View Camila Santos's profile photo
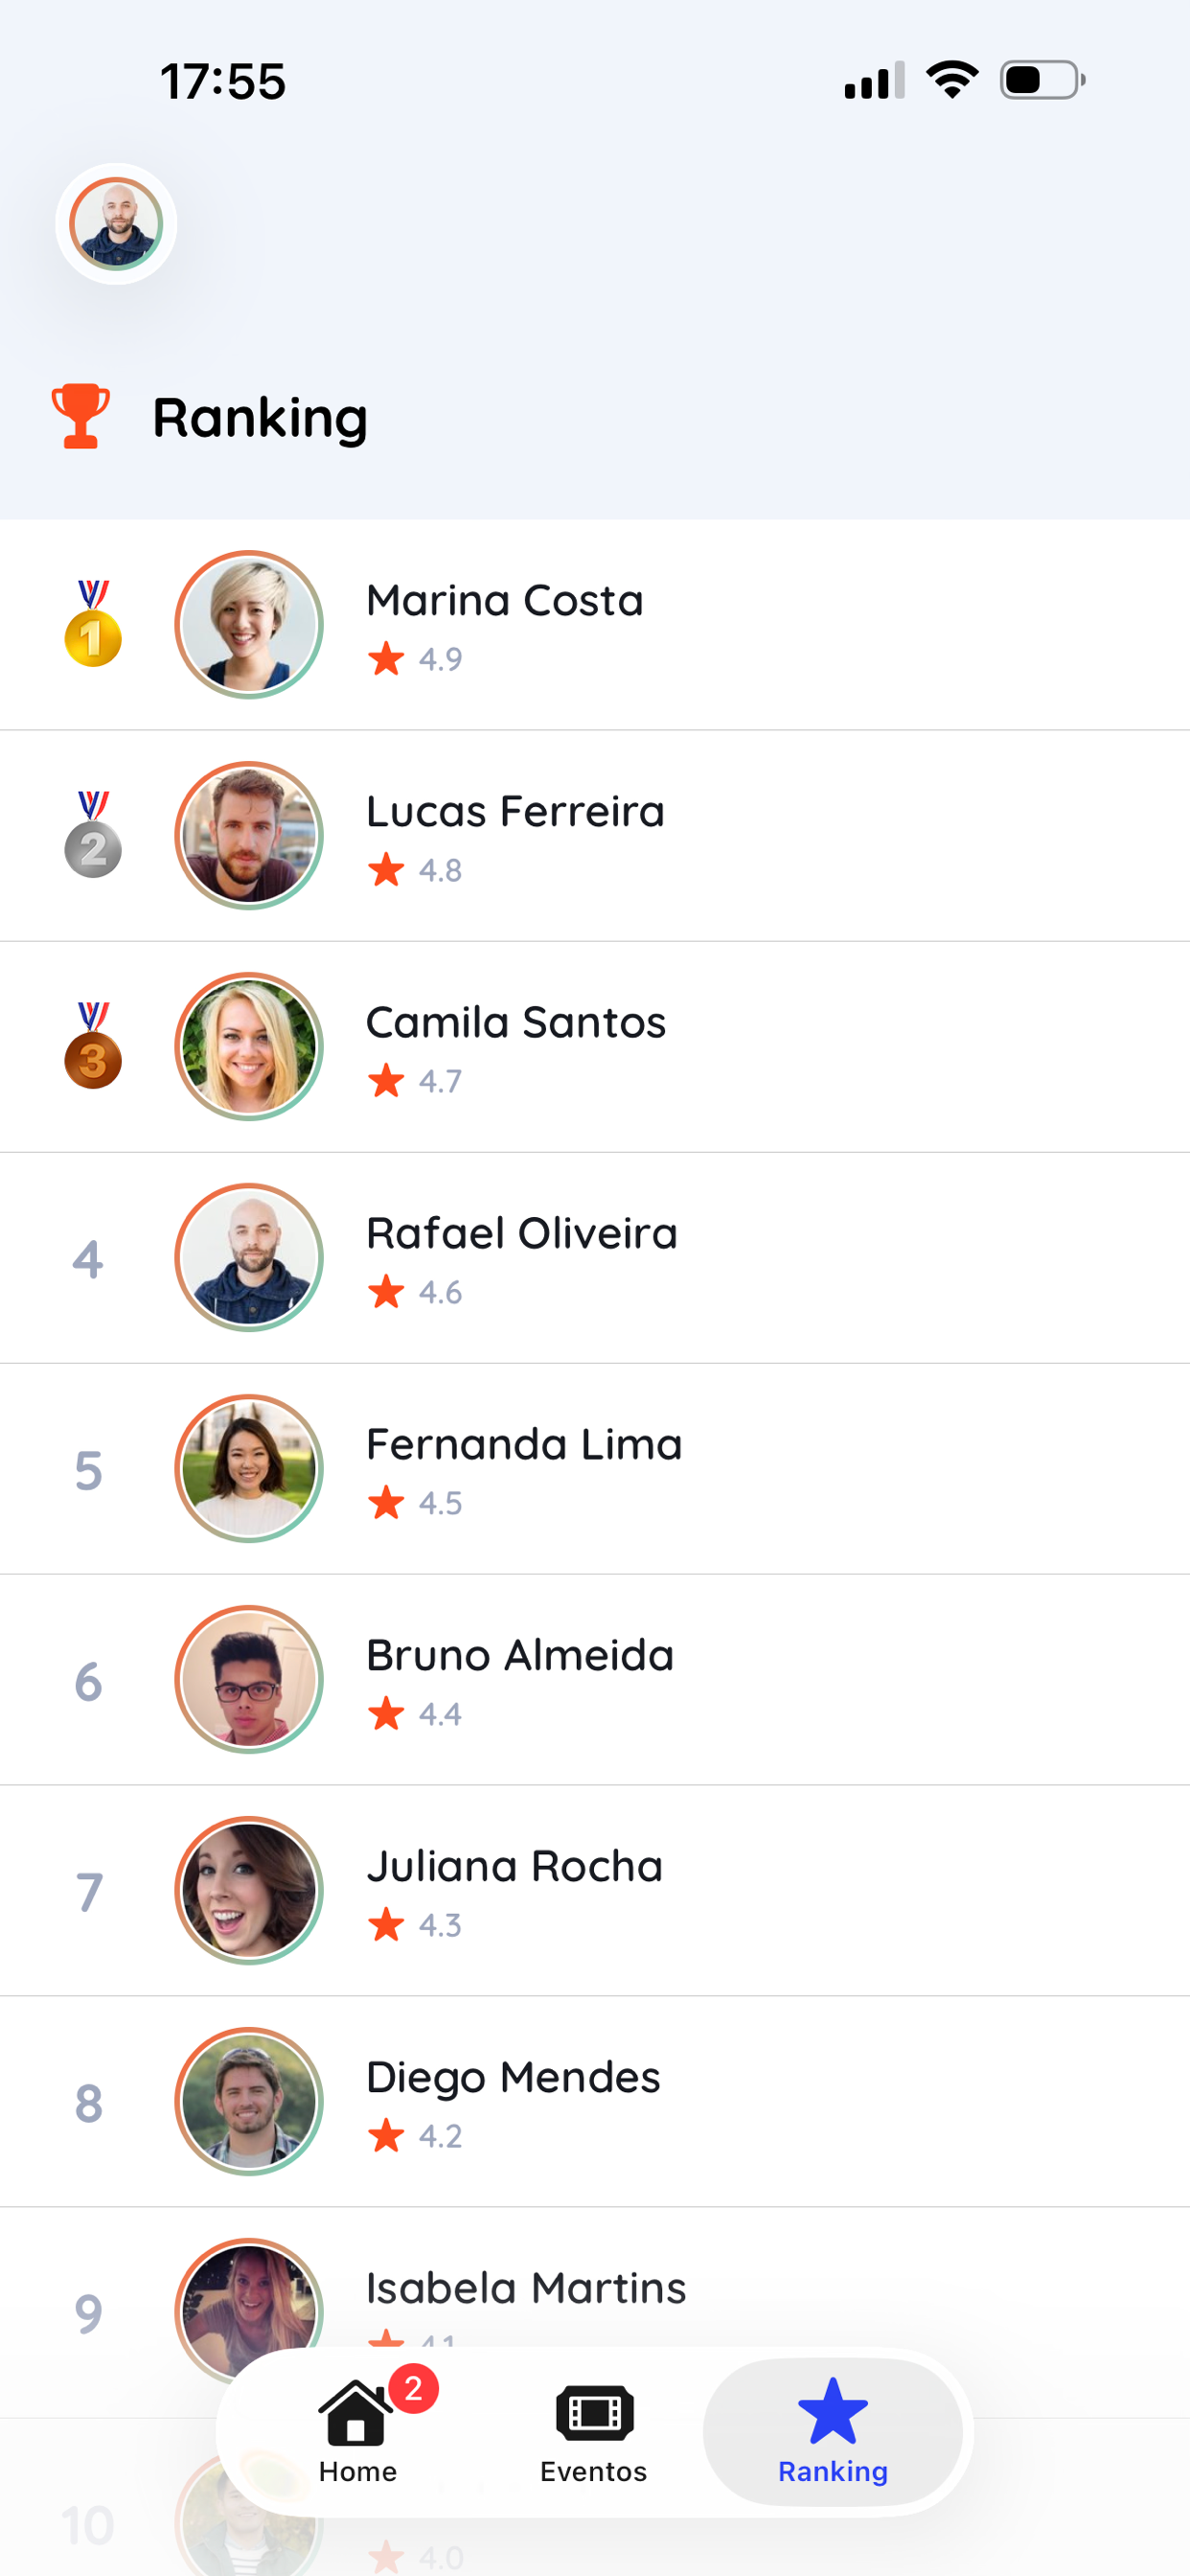Screen dimensions: 1190x2576 [249, 1046]
